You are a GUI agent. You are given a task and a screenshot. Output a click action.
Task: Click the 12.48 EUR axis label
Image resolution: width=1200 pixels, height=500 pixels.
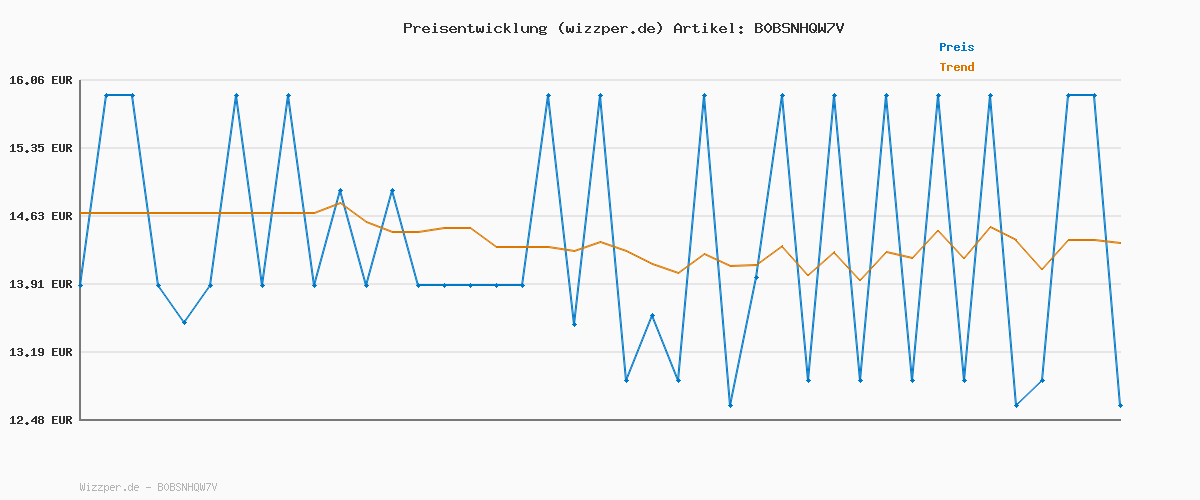coord(41,420)
